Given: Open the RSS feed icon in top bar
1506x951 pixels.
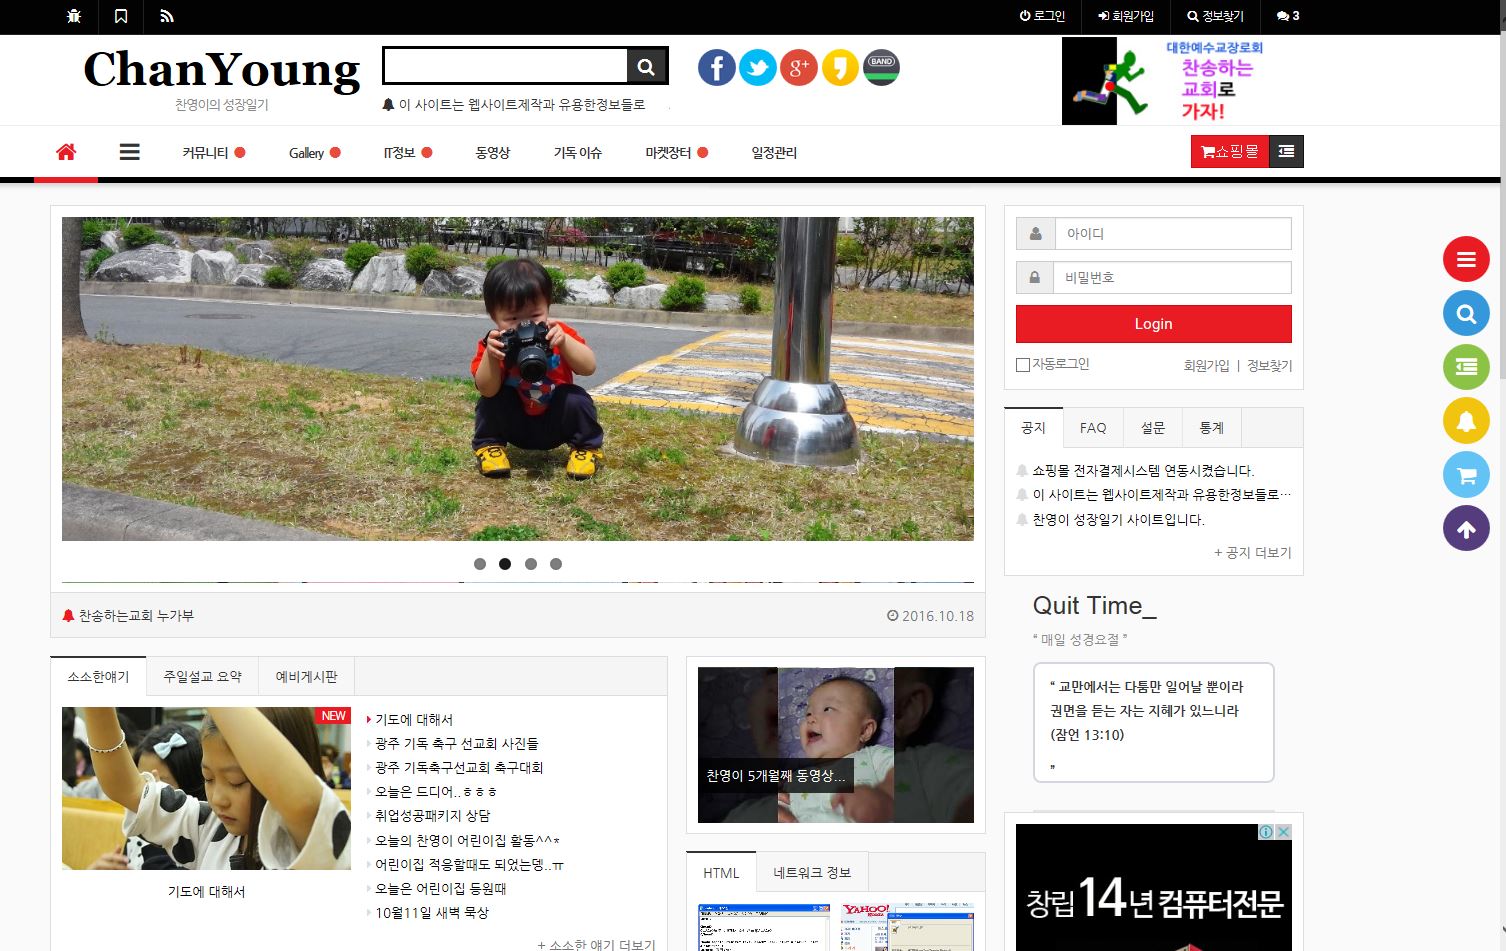Looking at the screenshot, I should pos(167,17).
